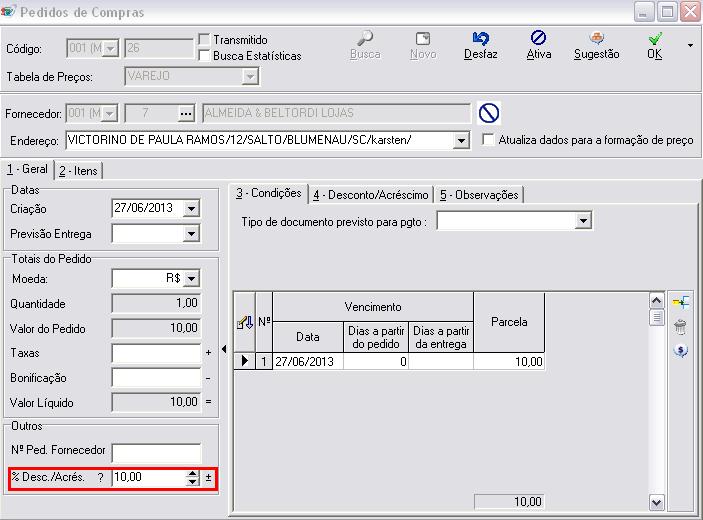Click the Desfaz undo icon
Image resolution: width=703 pixels, height=520 pixels.
[x=481, y=40]
